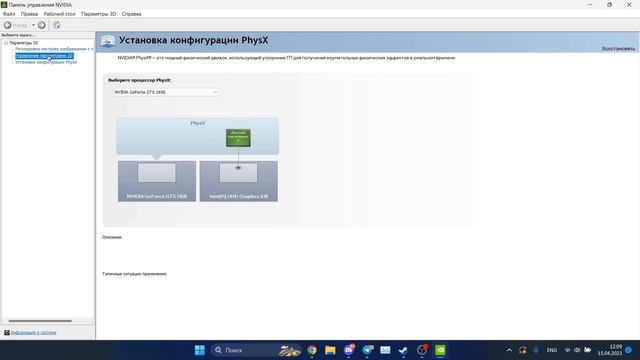Click the NVIDIA GeForce GTX 1650 card

(x=157, y=181)
